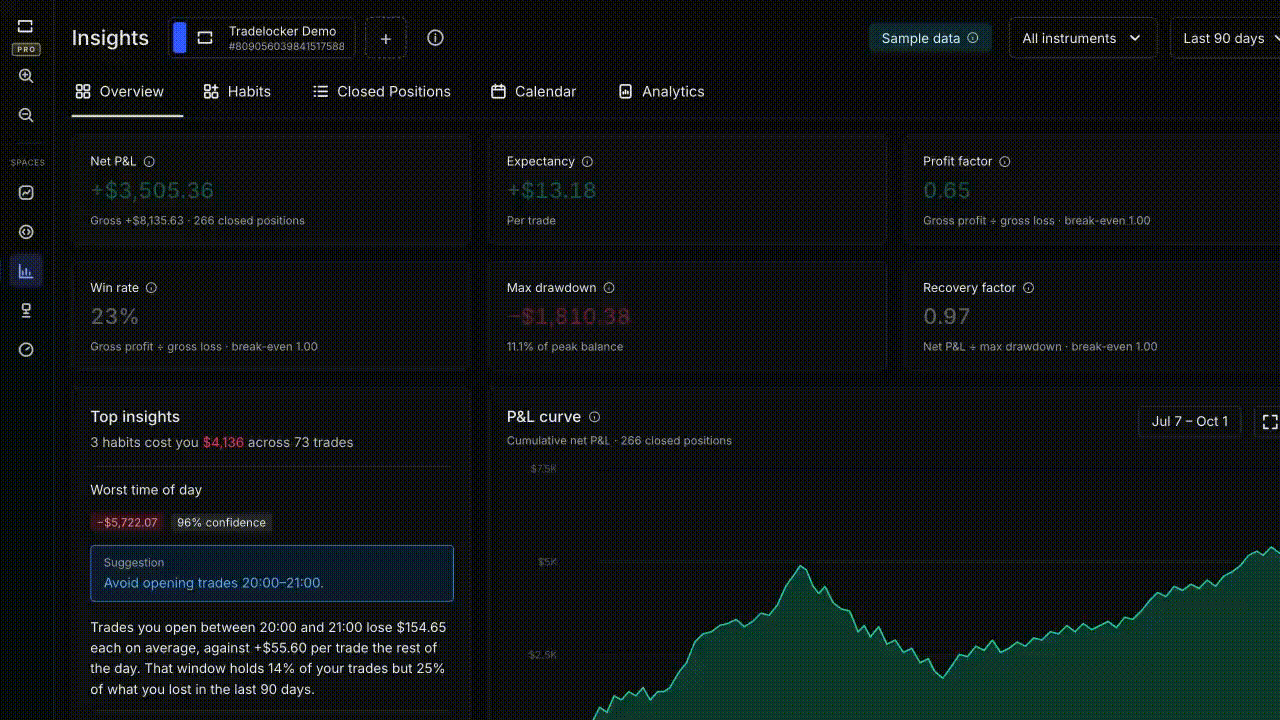Click the info icon beside the add account button
Image resolution: width=1280 pixels, height=720 pixels.
(x=435, y=38)
